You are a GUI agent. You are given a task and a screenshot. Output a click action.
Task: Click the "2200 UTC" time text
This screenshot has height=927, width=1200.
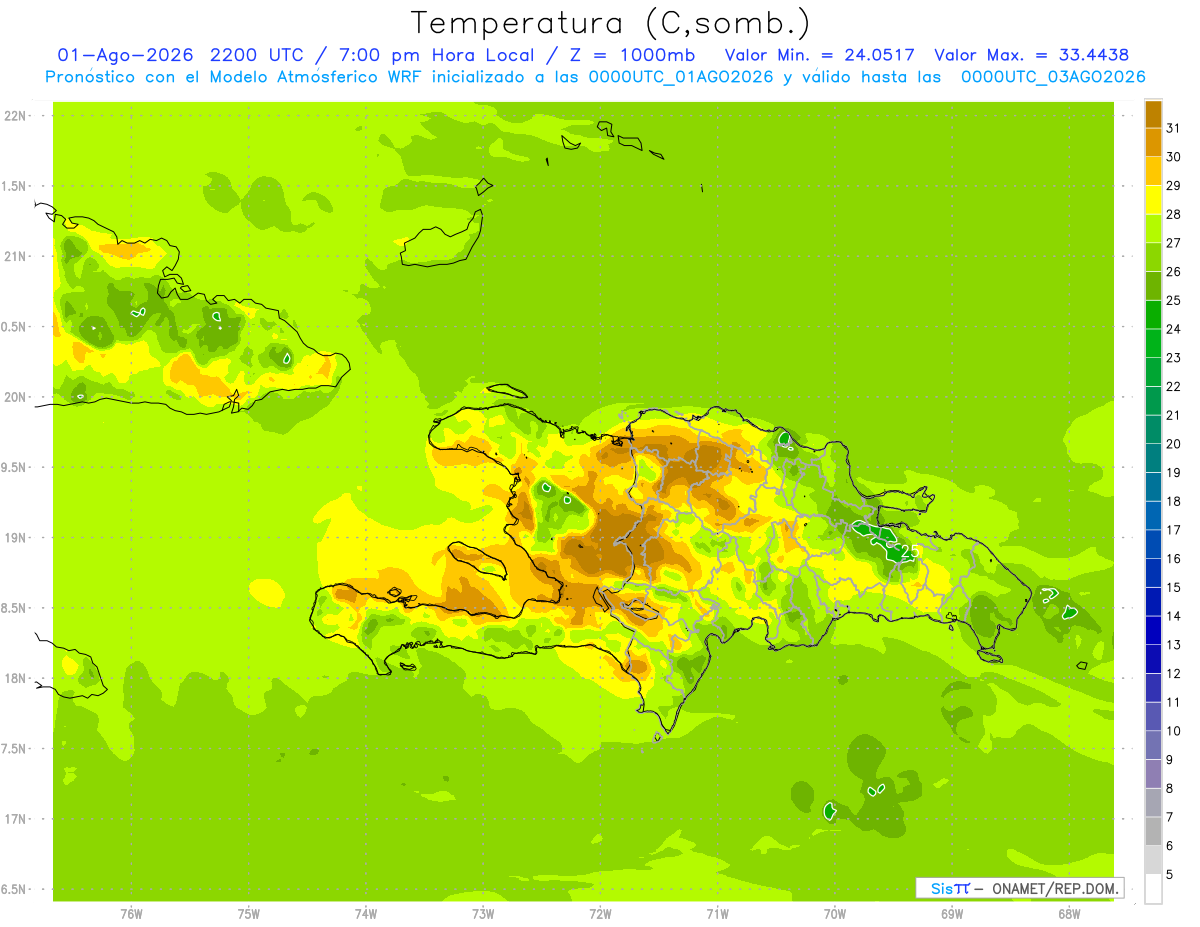click(x=256, y=55)
